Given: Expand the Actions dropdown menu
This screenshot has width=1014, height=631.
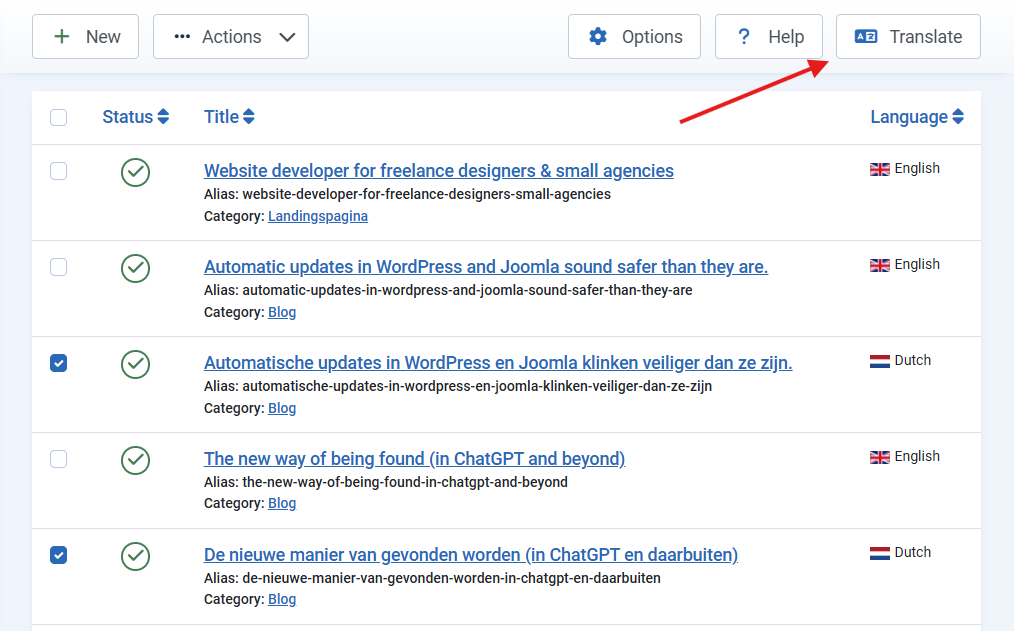Looking at the screenshot, I should click(231, 37).
